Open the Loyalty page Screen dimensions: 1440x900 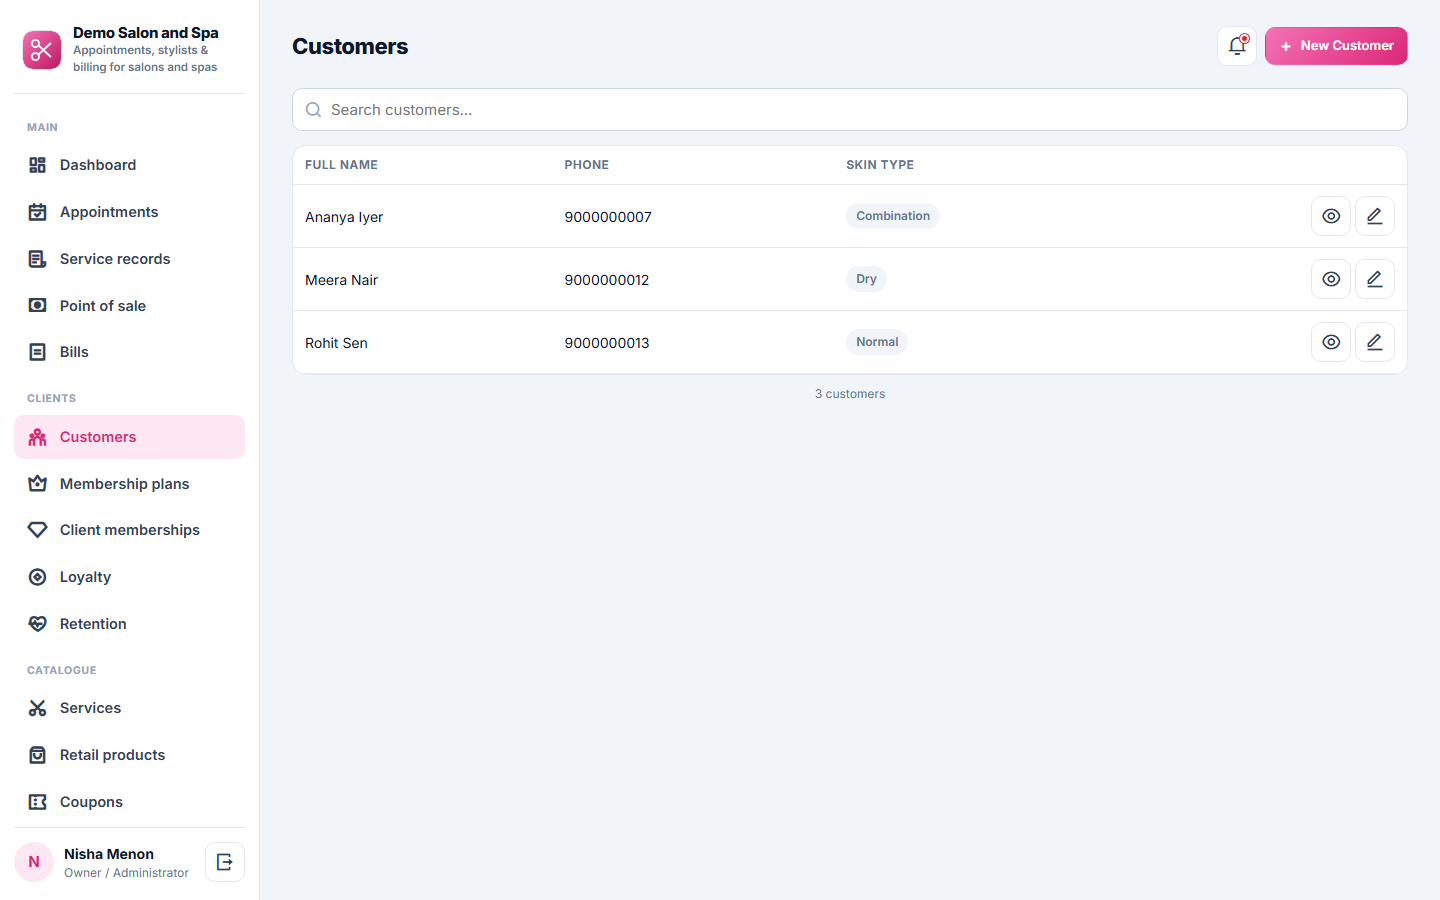coord(129,577)
